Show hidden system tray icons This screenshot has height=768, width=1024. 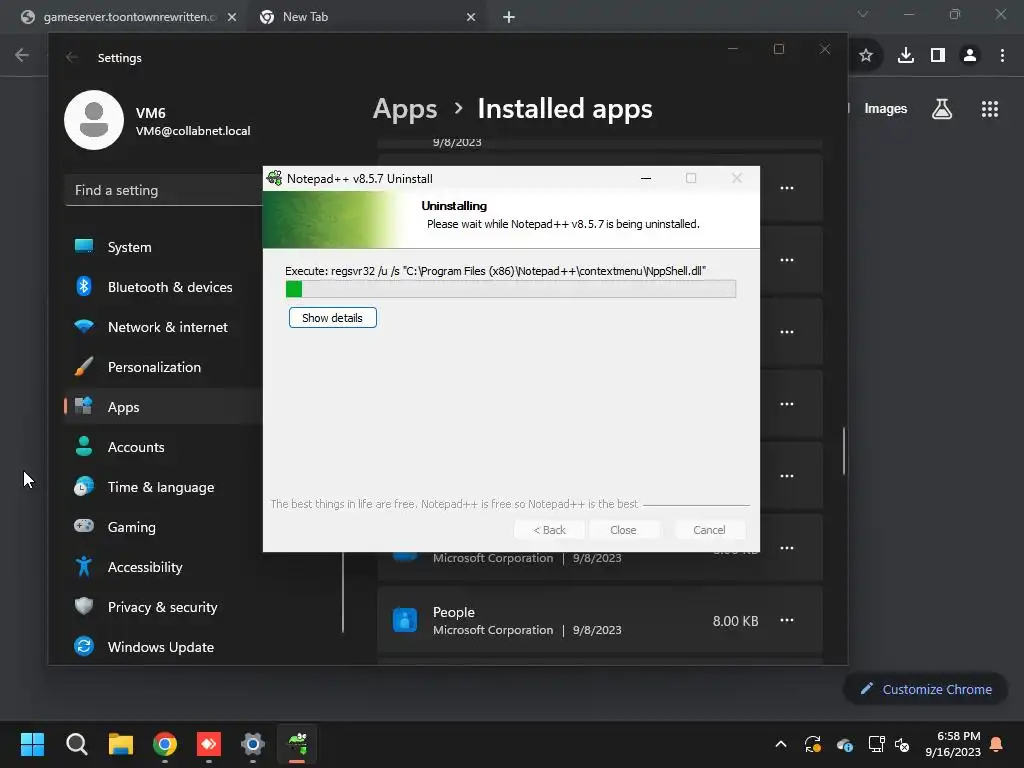coord(780,744)
